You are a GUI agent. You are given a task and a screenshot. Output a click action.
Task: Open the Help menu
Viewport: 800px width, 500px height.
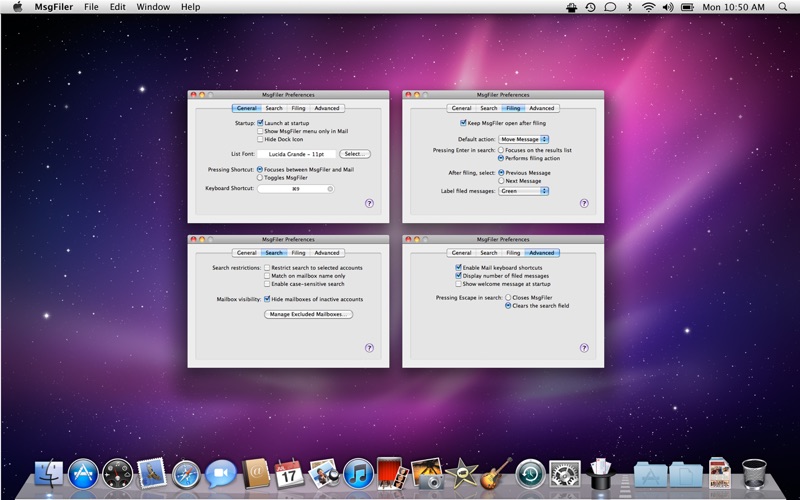(190, 7)
